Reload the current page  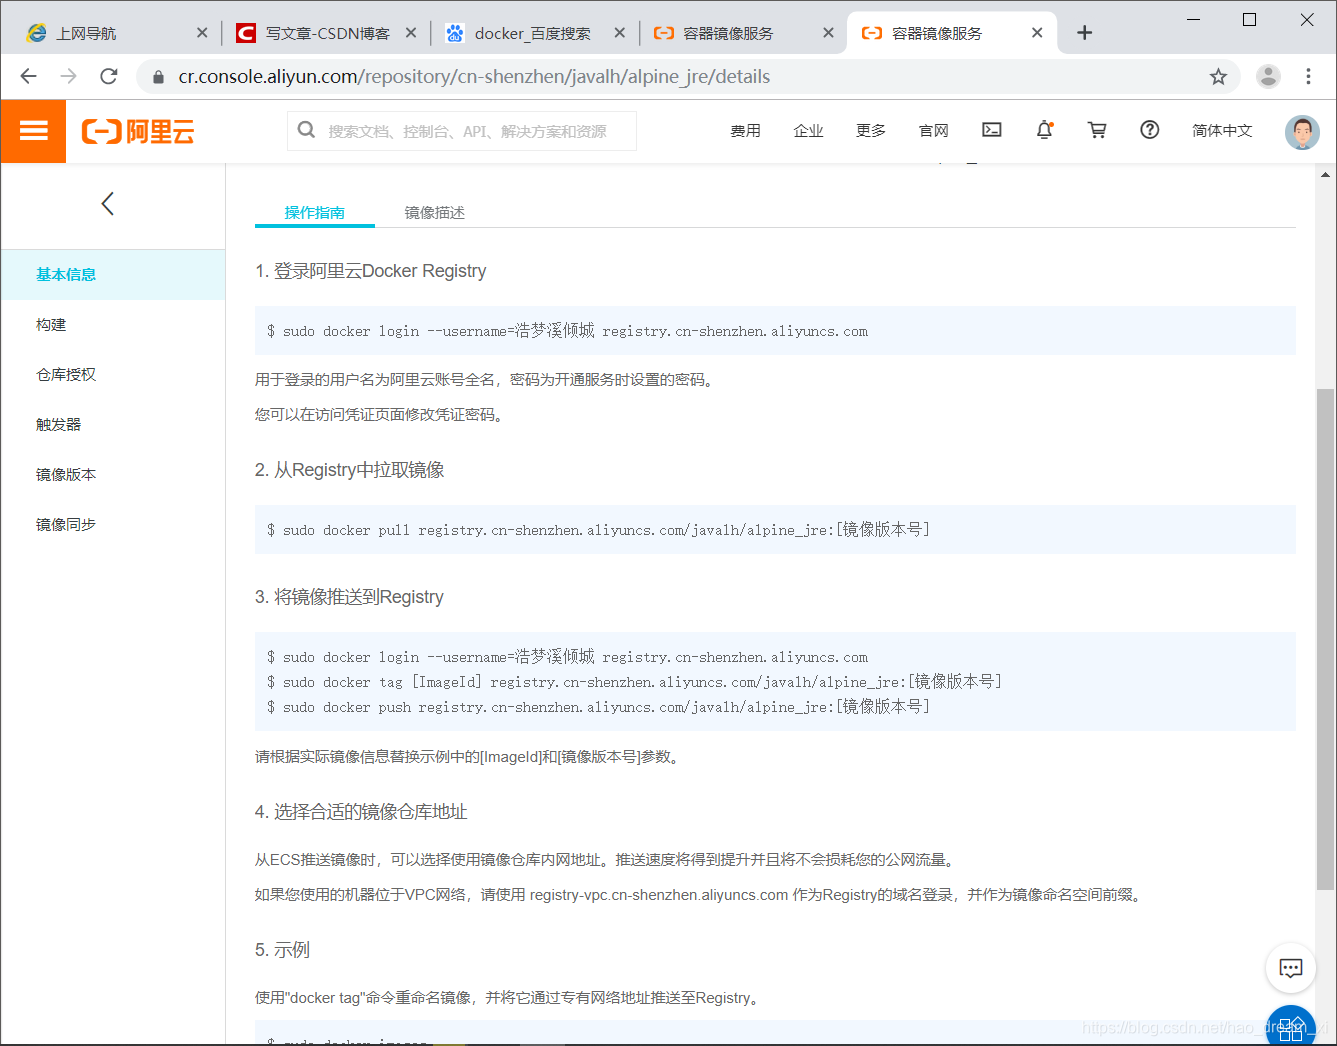click(x=109, y=76)
